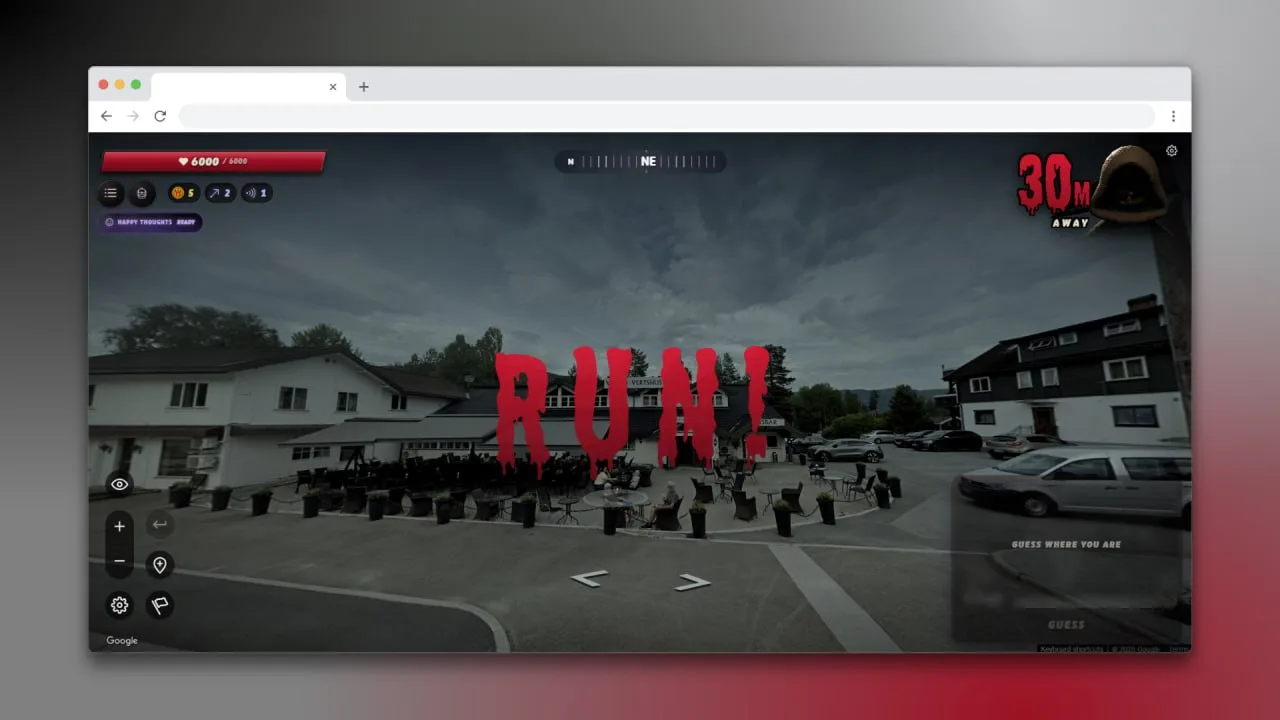
Task: Open the top-right small settings gear
Action: tap(1172, 151)
